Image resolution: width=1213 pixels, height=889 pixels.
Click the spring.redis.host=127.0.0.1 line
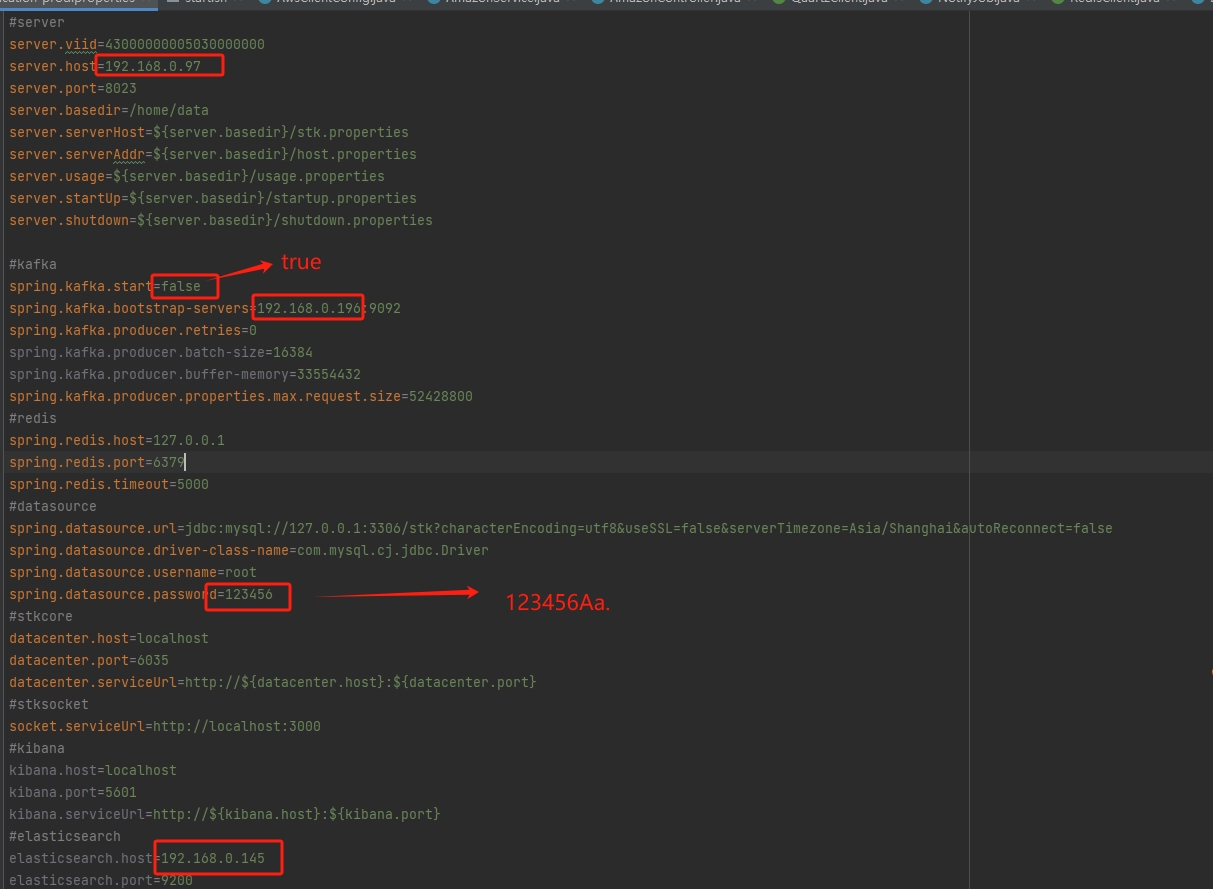coord(117,440)
